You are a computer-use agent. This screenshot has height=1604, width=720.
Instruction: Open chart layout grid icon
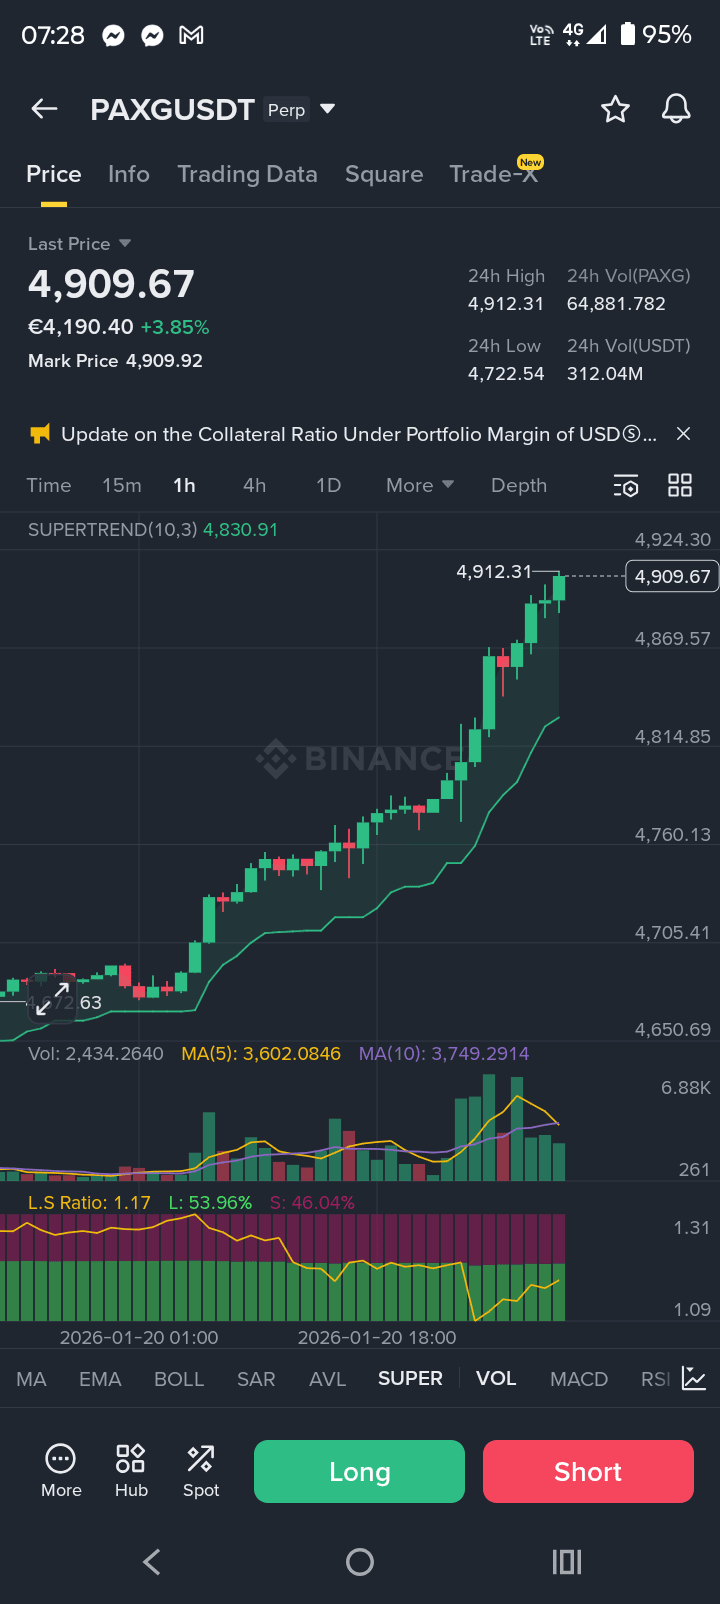click(680, 486)
